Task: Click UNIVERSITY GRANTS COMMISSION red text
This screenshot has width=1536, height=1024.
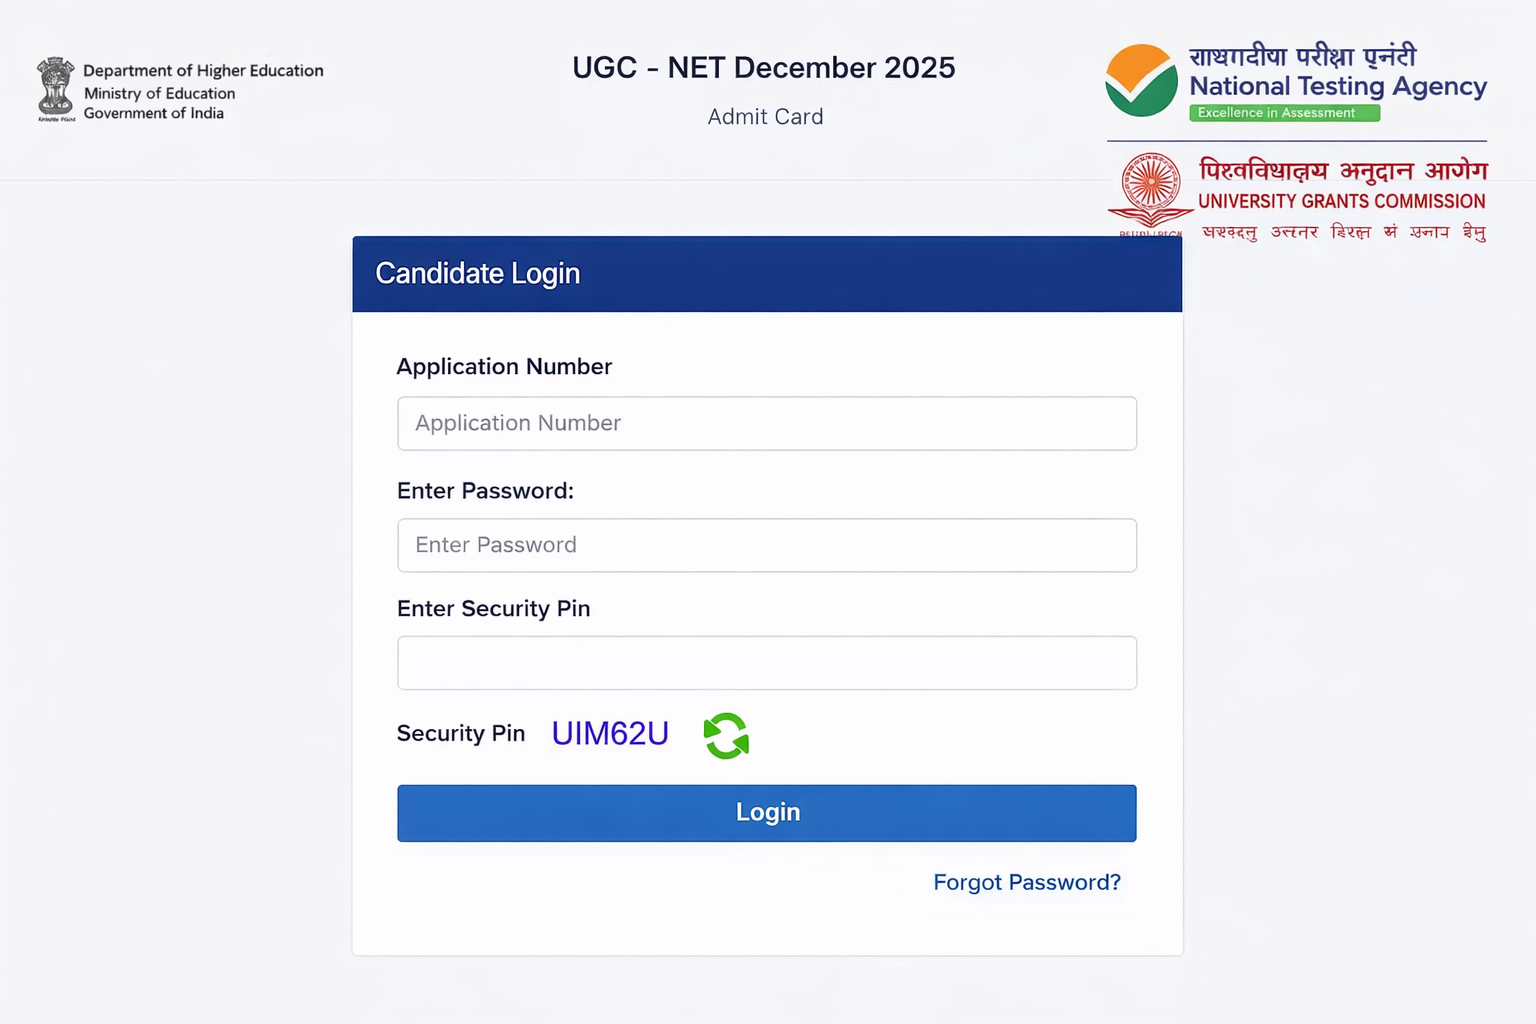Action: coord(1341,201)
